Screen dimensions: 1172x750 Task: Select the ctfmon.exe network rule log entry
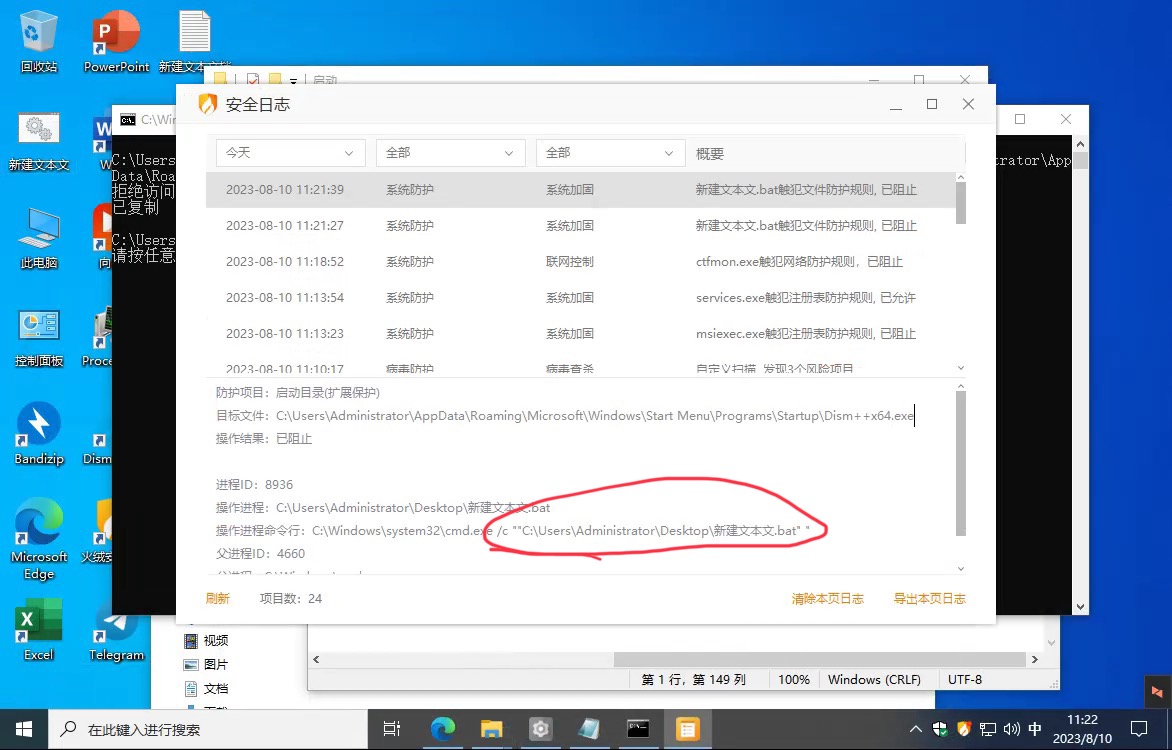580,262
